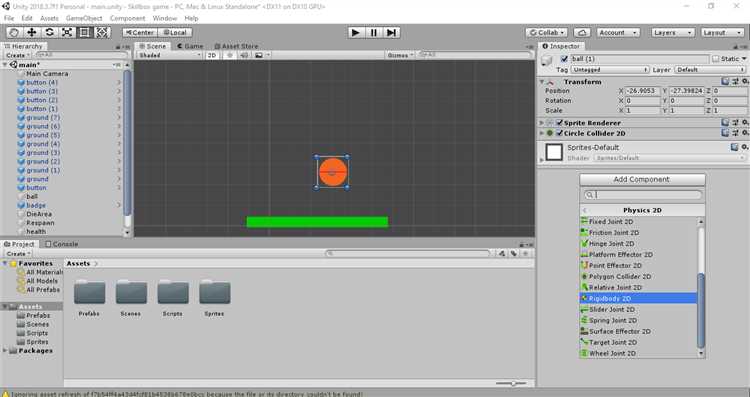The image size is (750, 397).
Task: Switch to the Asset Store tab
Action: (x=236, y=46)
